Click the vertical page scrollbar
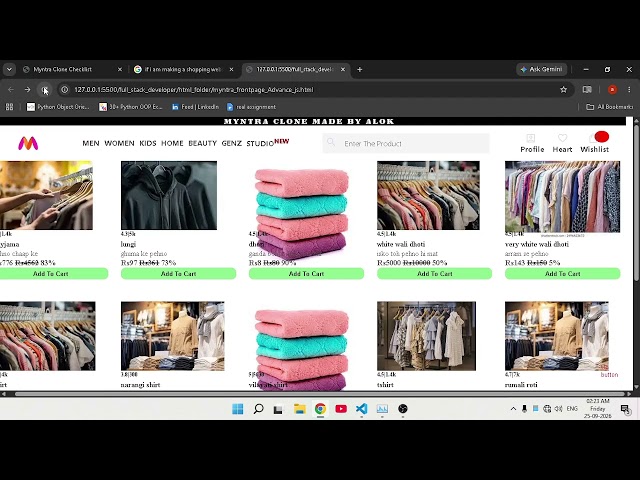Image resolution: width=640 pixels, height=480 pixels. coord(636,203)
